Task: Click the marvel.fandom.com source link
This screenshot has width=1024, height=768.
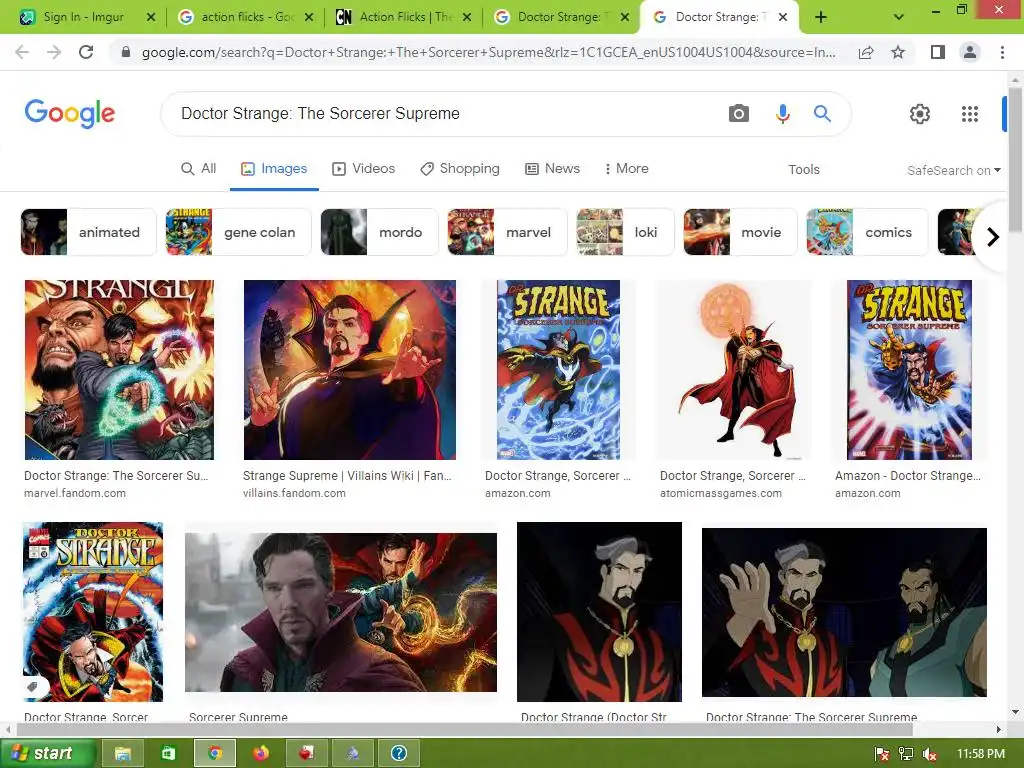Action: tap(75, 493)
